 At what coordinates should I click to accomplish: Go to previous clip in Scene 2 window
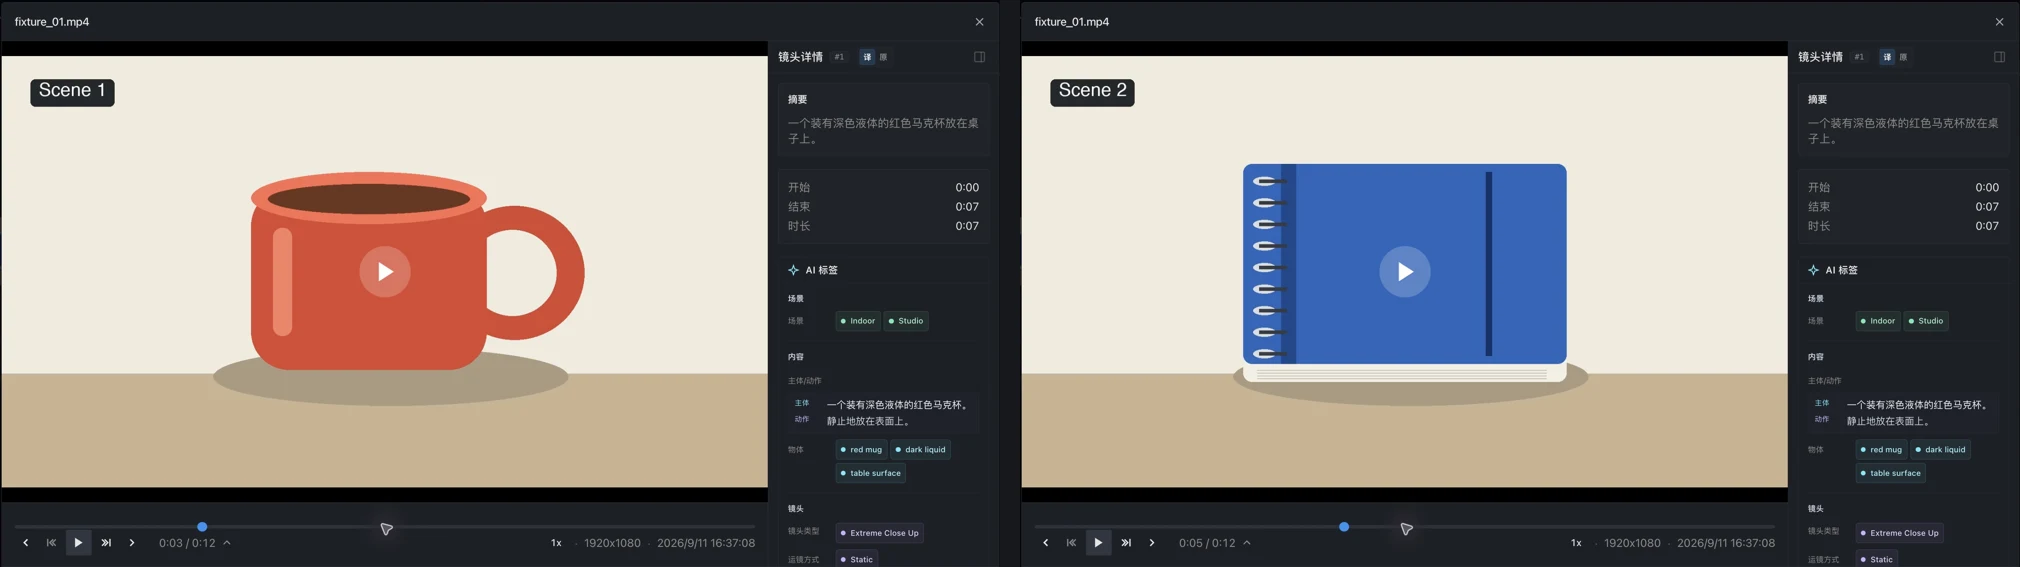[1046, 543]
